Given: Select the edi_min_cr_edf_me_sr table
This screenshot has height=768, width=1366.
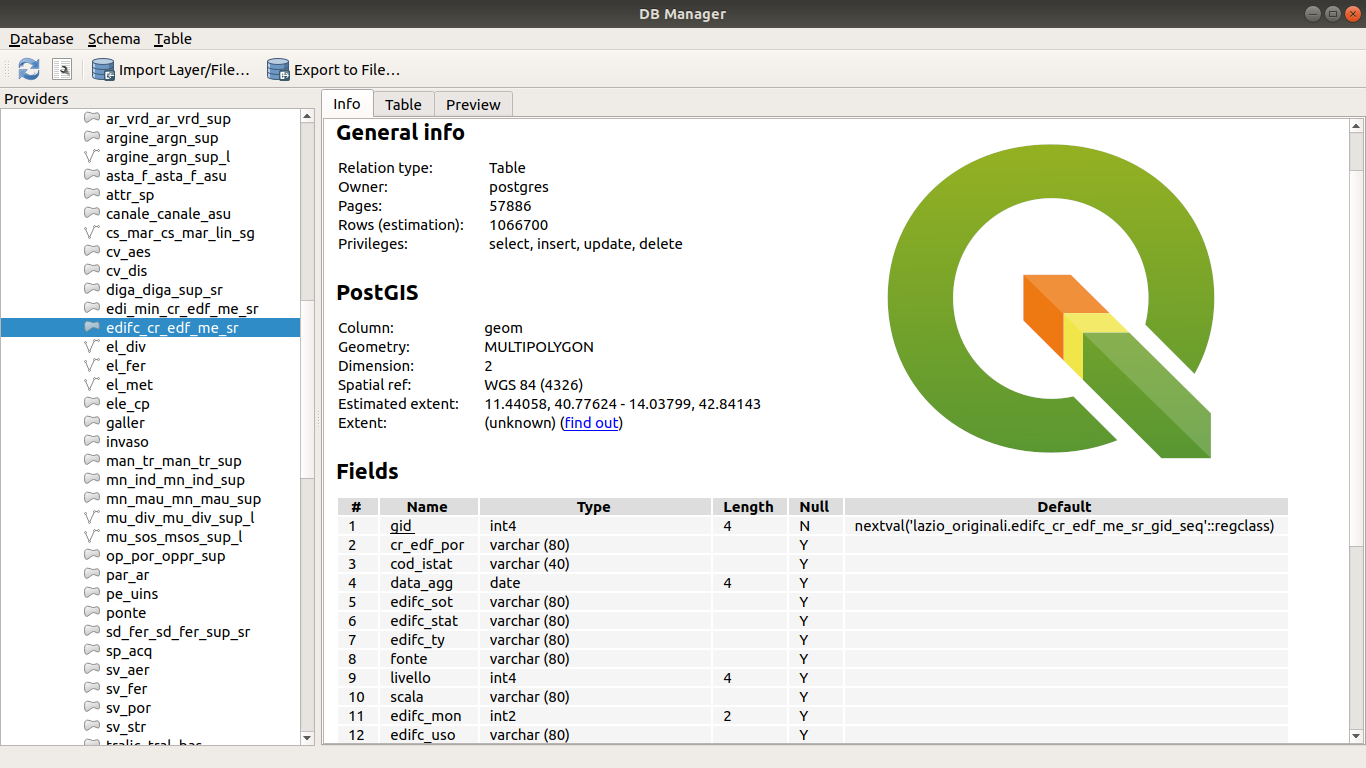Looking at the screenshot, I should coord(181,309).
